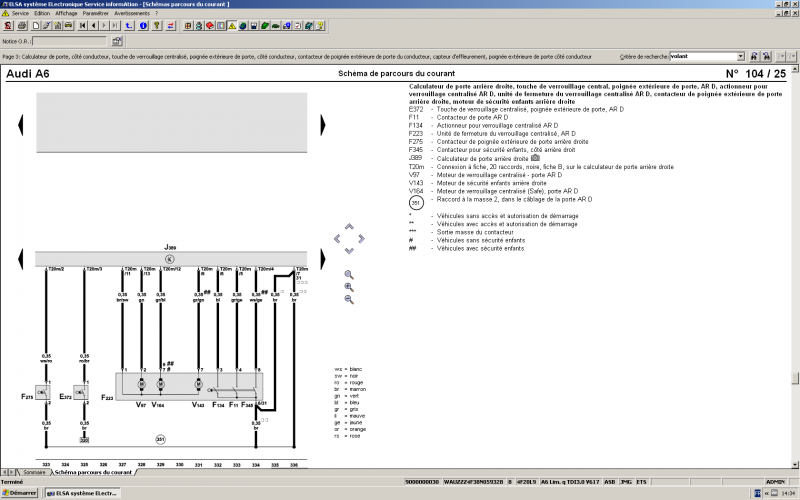Pan diagram right with the right chevron
800x500 pixels.
pyautogui.click(x=361, y=238)
